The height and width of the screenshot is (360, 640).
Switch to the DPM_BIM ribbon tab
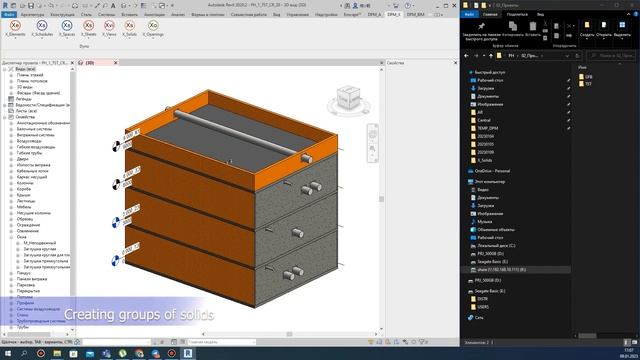[x=416, y=14]
